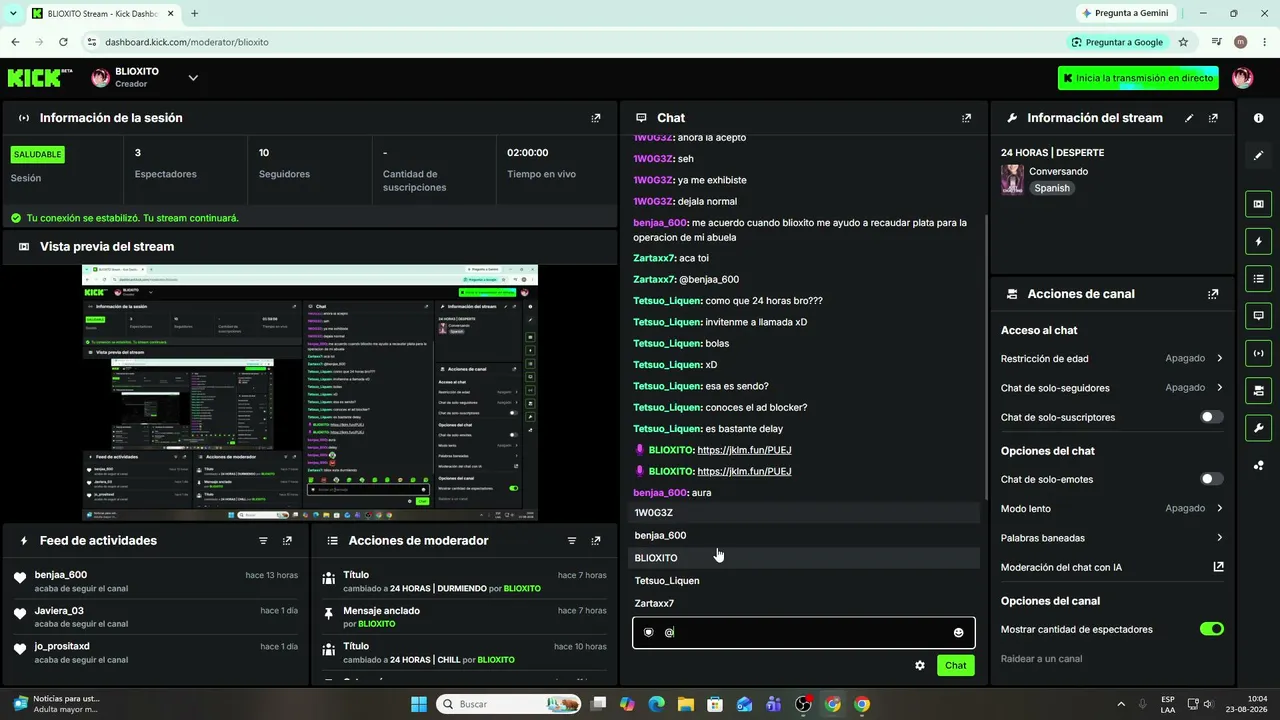The width and height of the screenshot is (1280, 720).
Task: Open Restricción de edad options
Action: pyautogui.click(x=1112, y=359)
